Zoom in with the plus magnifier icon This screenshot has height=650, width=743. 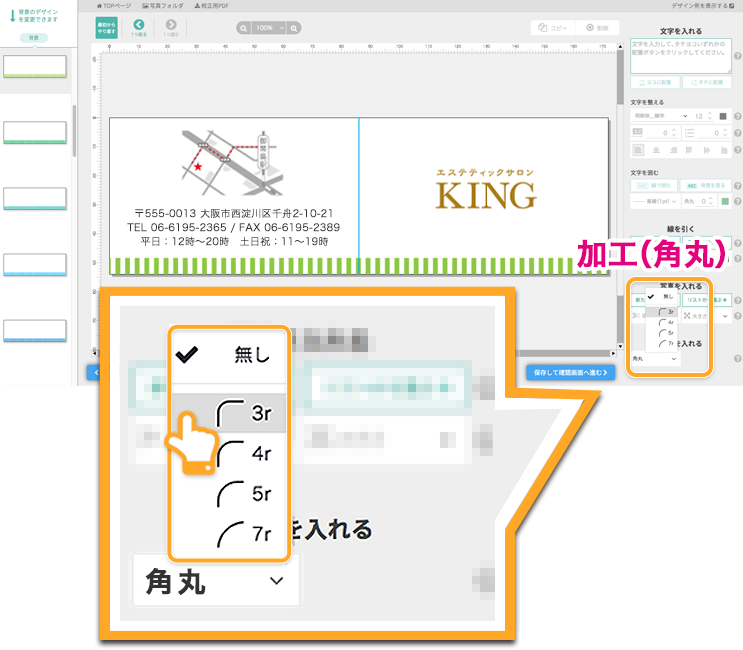click(x=294, y=28)
